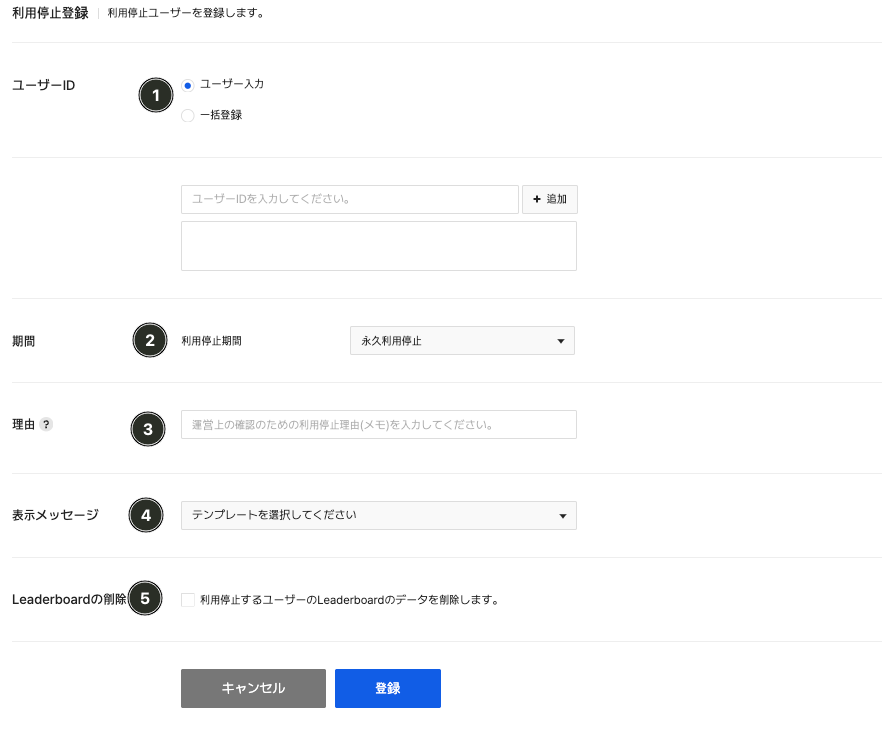The height and width of the screenshot is (750, 882).
Task: Choose the 一括登録 radio option
Action: coord(188,116)
